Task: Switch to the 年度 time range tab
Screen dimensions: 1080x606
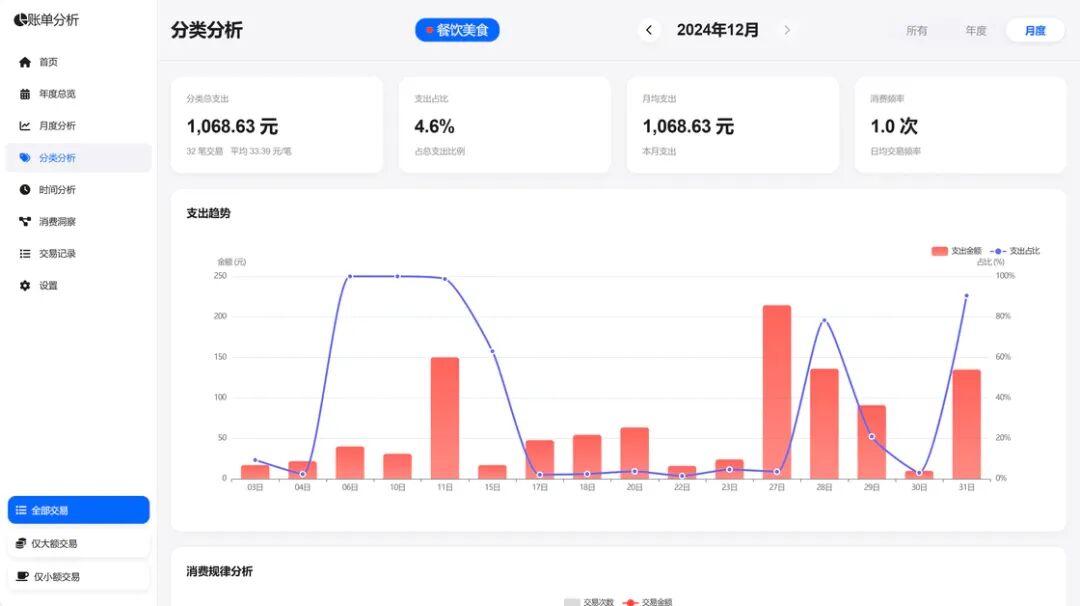Action: [975, 30]
